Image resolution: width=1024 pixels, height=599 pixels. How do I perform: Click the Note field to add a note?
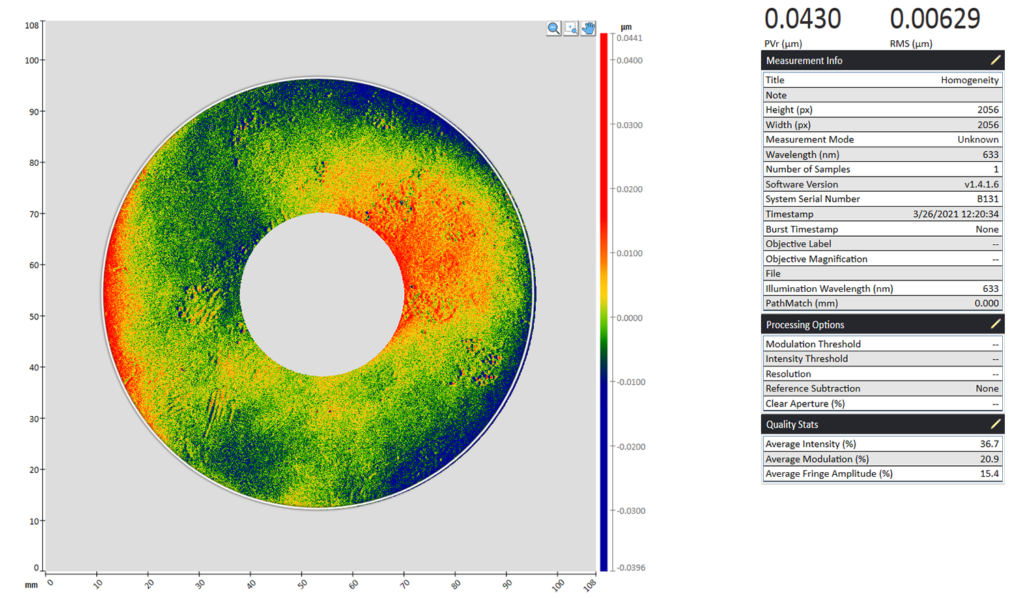(x=880, y=94)
